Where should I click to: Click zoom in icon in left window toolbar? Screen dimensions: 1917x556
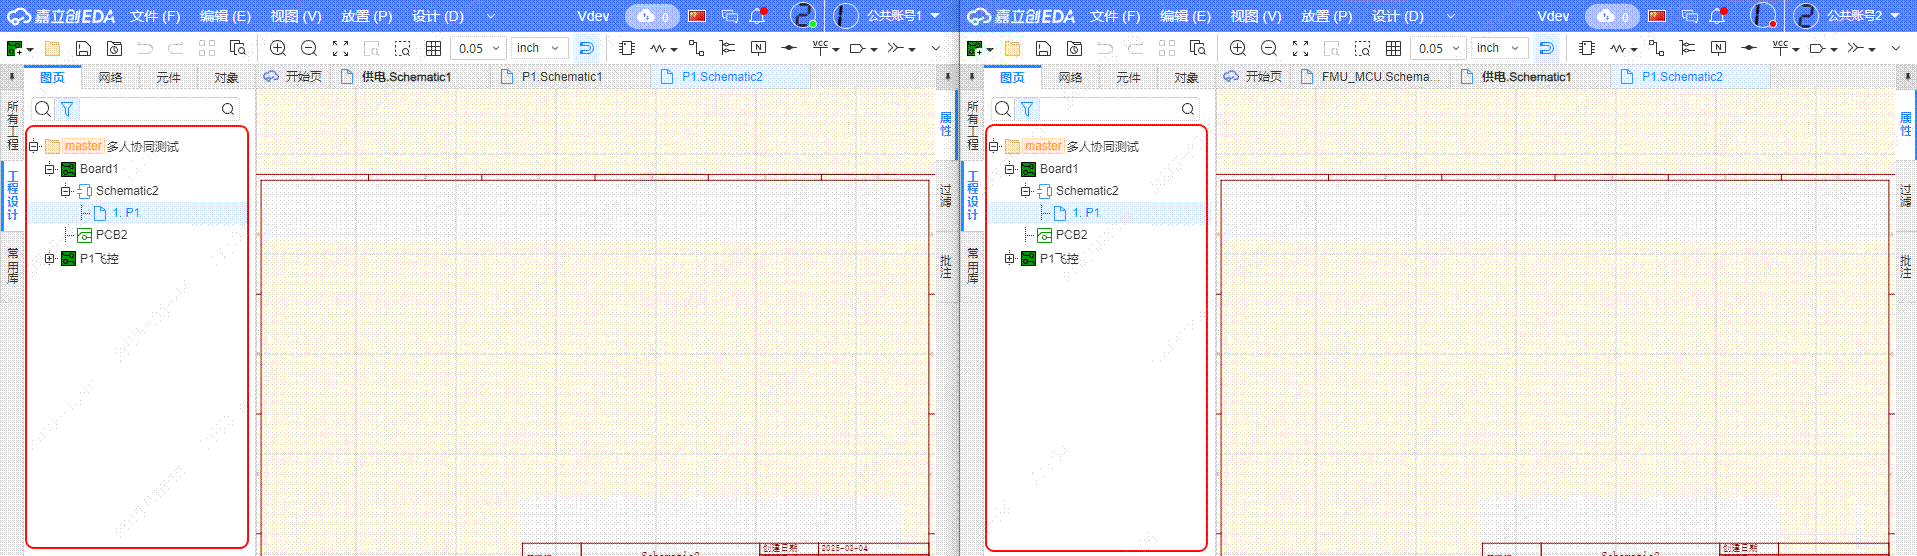click(x=278, y=48)
